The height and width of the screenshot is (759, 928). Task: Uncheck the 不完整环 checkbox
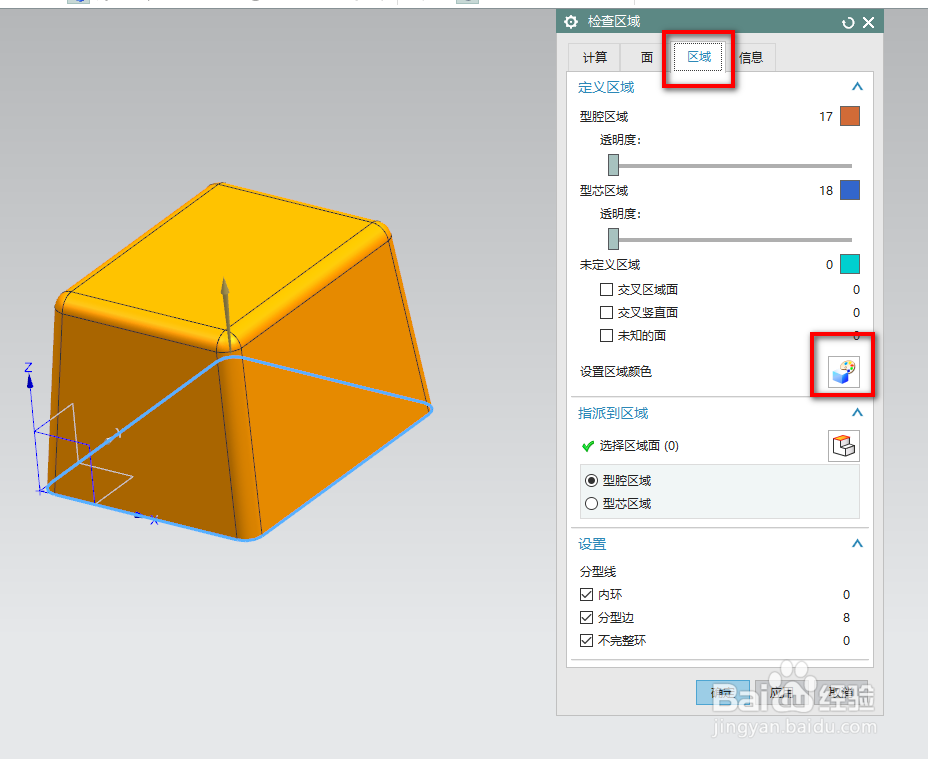pos(587,641)
